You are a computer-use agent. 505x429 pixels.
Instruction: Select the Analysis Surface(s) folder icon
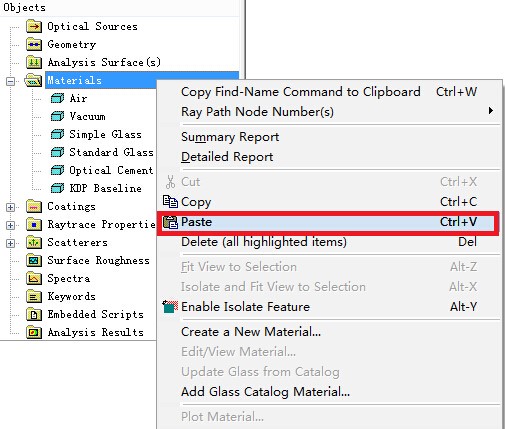[34, 62]
